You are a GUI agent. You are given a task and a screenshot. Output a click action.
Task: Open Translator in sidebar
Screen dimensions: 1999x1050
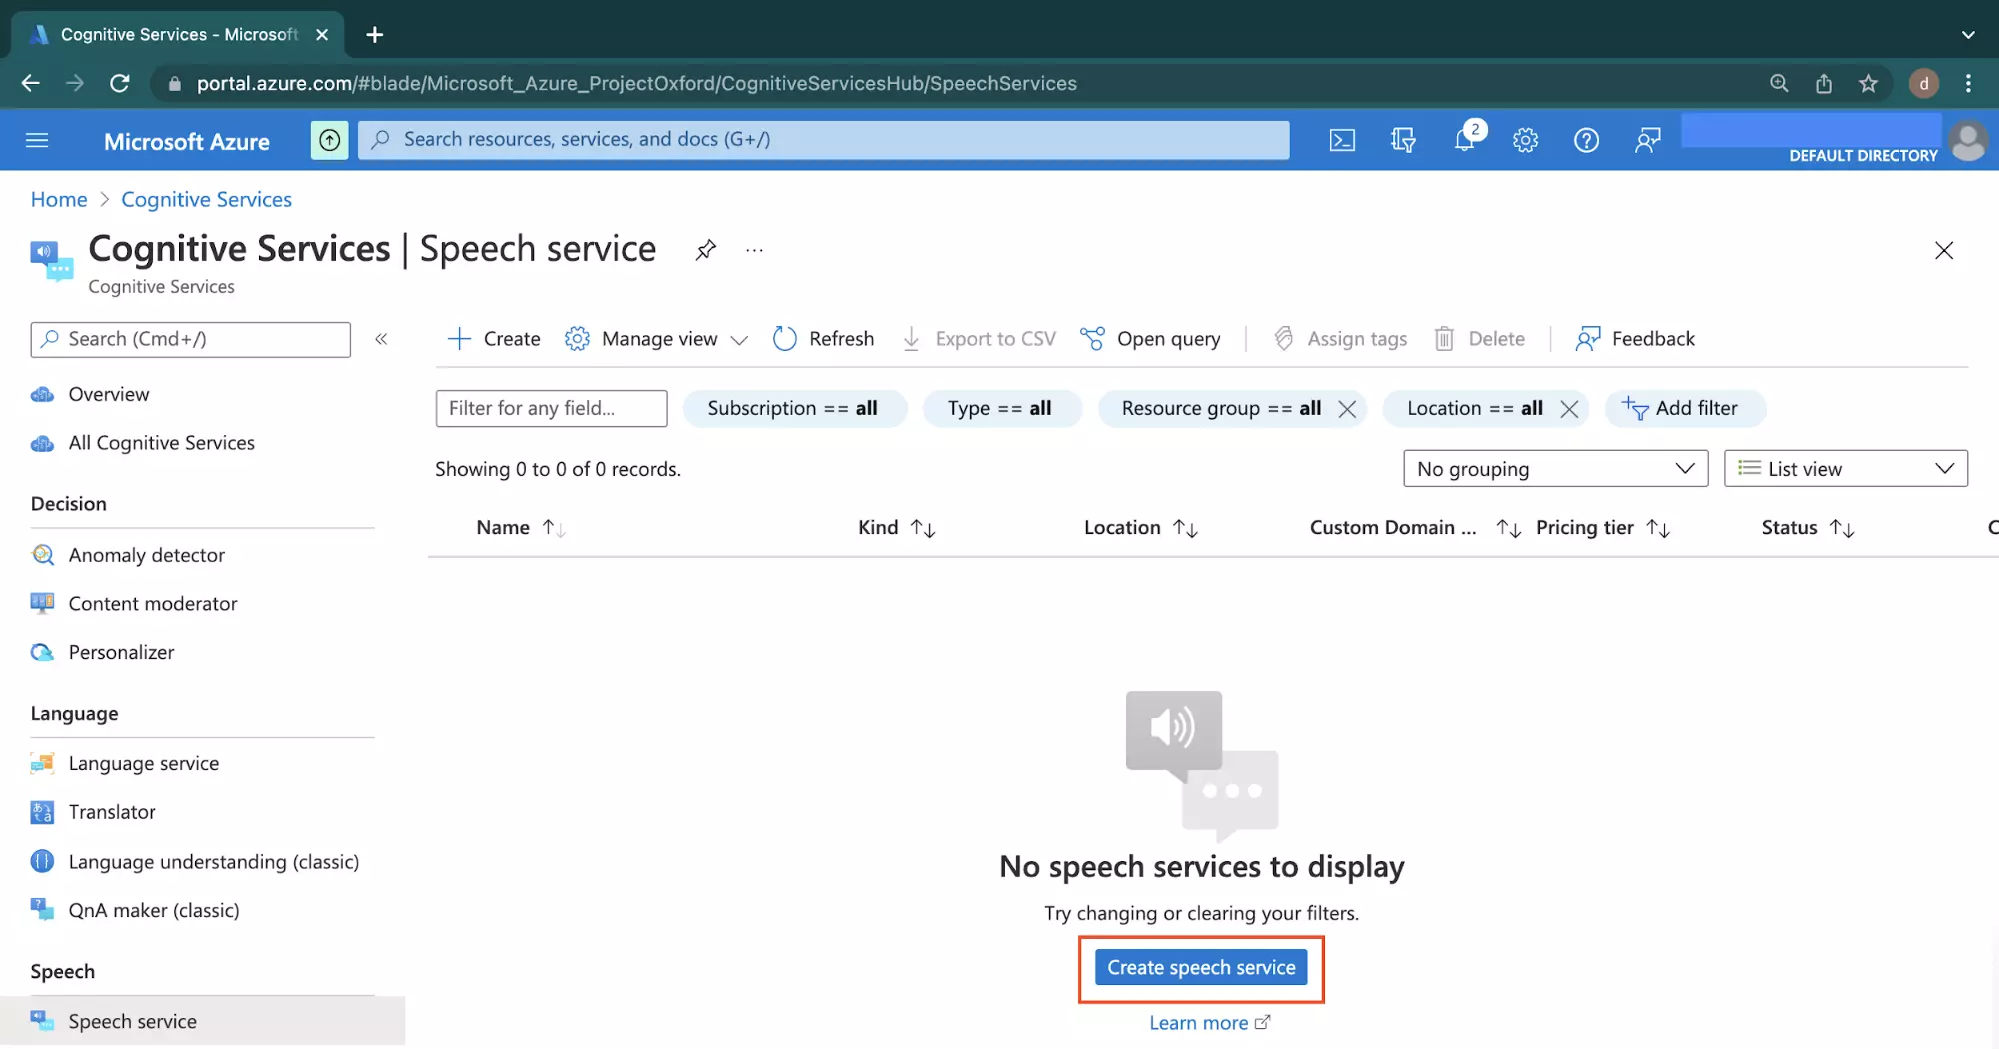point(94,813)
